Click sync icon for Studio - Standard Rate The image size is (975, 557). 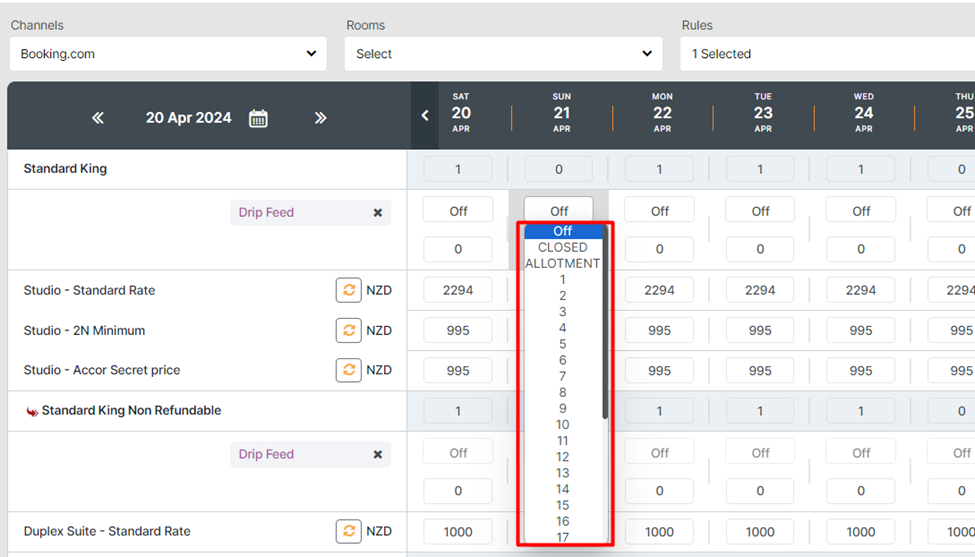click(x=348, y=290)
